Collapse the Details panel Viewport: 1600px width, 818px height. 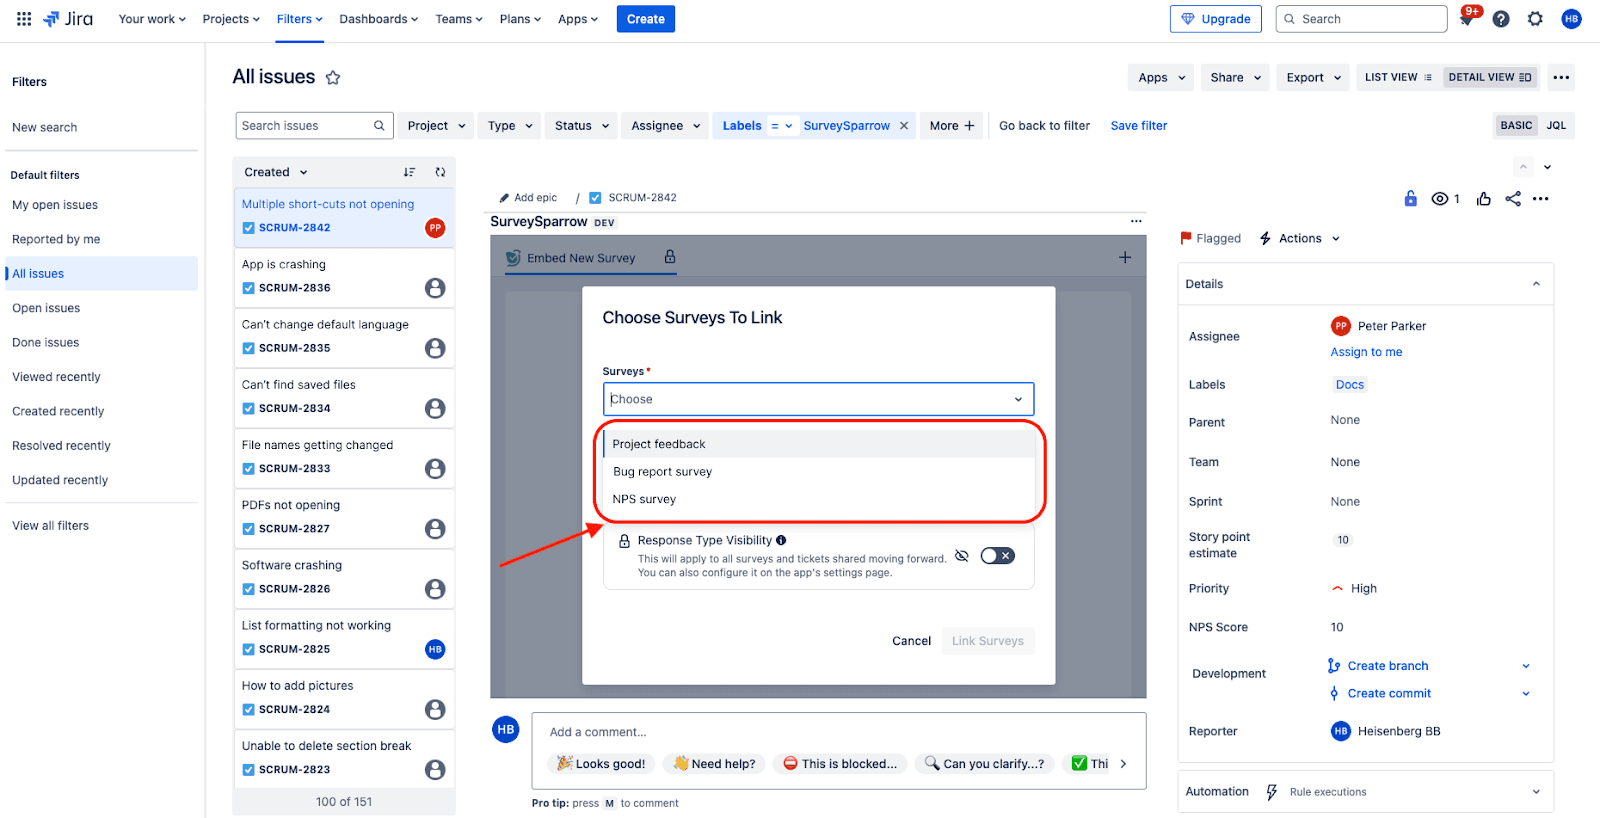tap(1536, 284)
